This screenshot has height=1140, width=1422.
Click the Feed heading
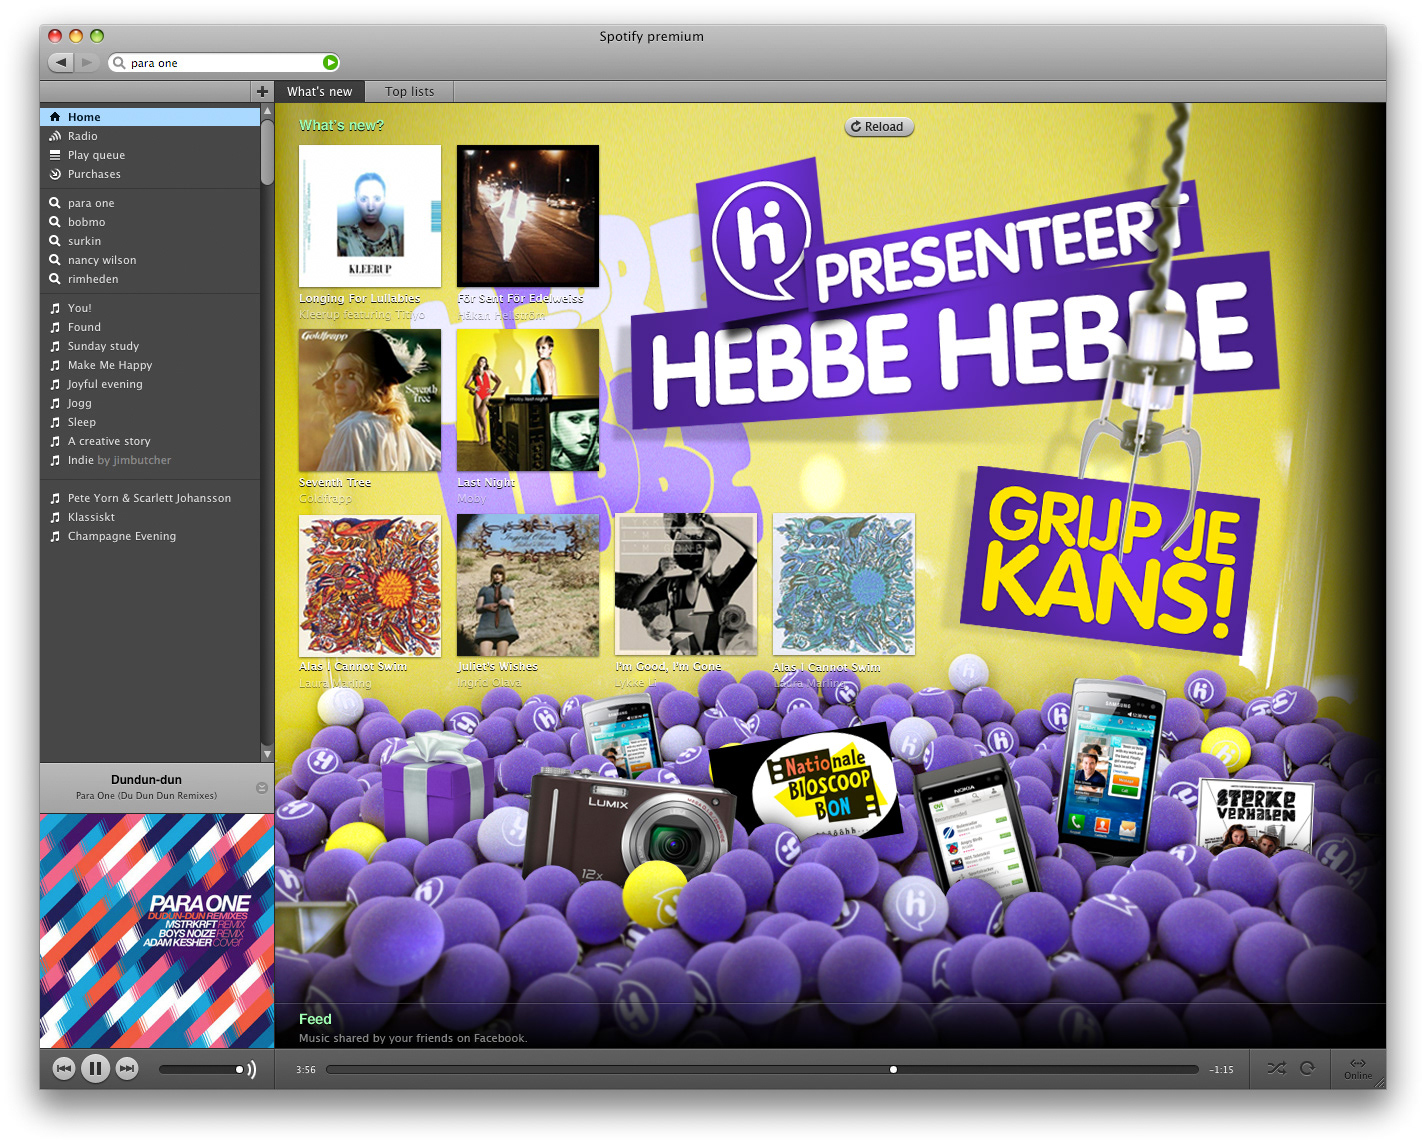tap(315, 1019)
